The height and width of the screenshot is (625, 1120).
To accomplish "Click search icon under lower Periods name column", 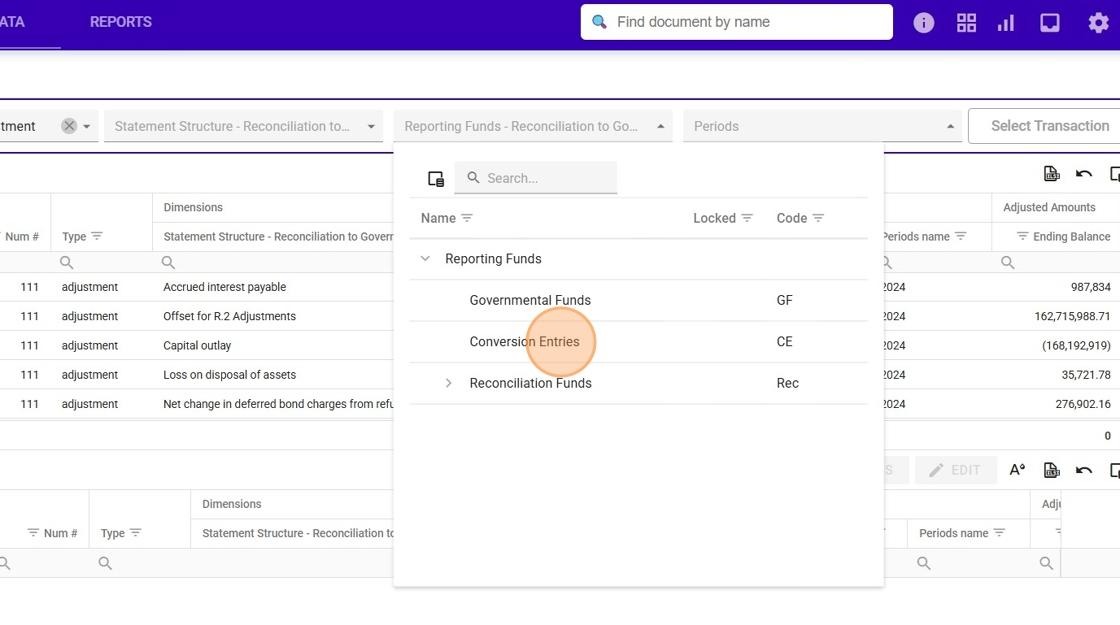I will pyautogui.click(x=924, y=563).
